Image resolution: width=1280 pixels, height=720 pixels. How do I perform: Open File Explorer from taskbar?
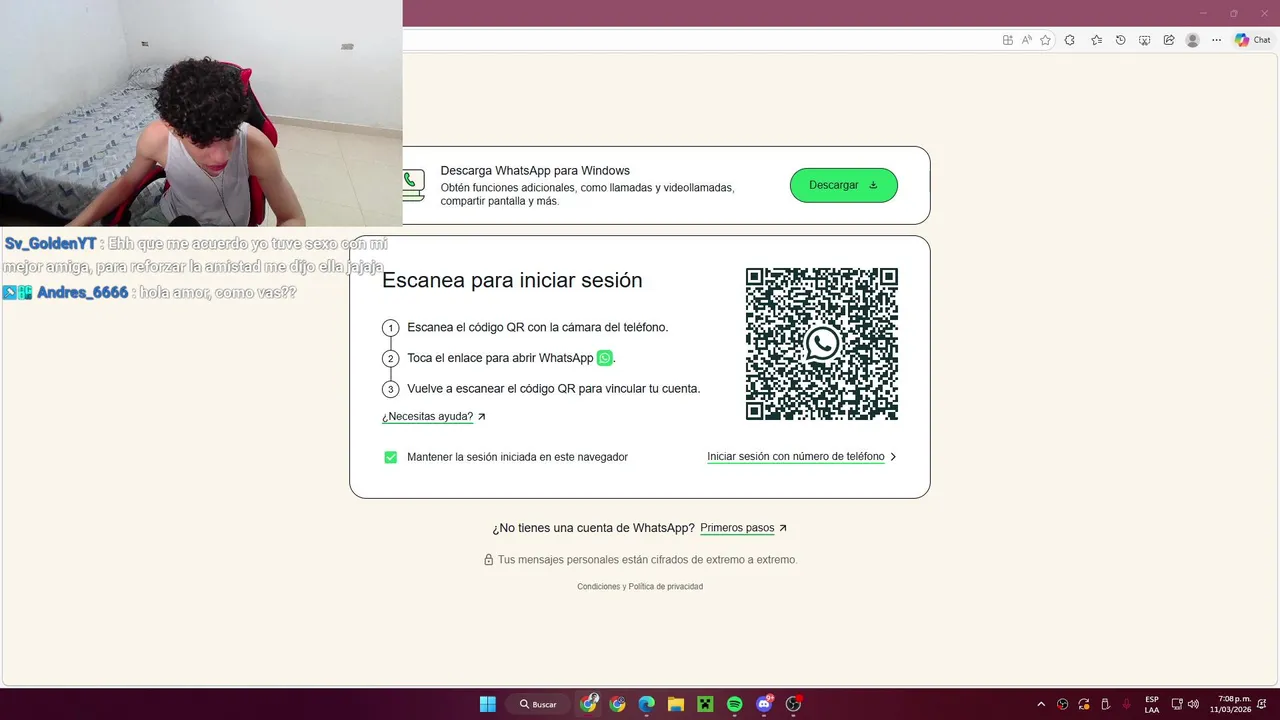pos(675,704)
